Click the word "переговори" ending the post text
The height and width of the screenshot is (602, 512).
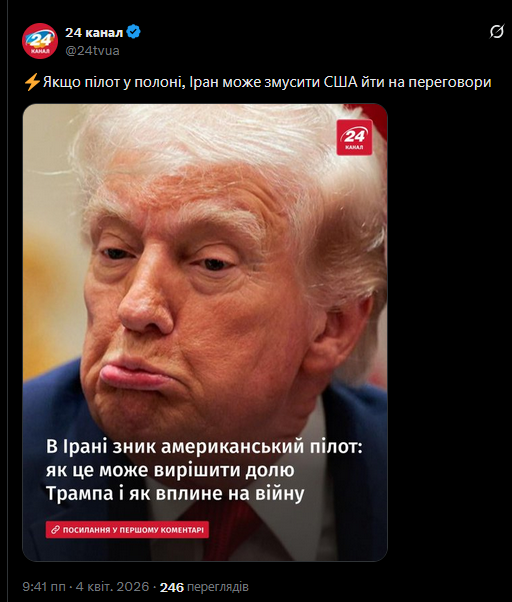tap(449, 83)
